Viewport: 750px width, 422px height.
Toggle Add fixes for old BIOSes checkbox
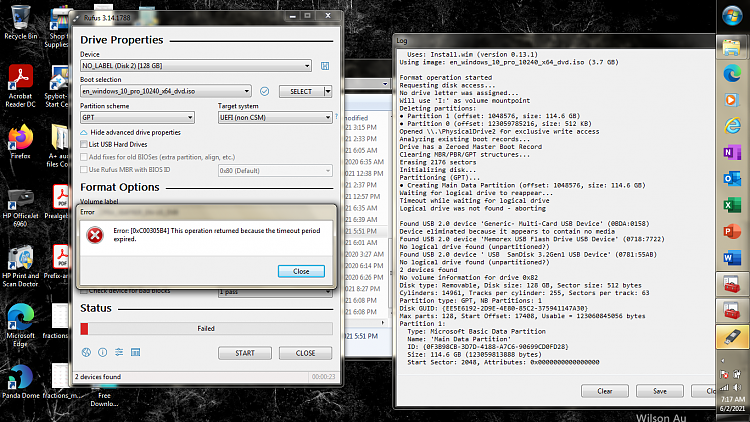coord(84,157)
